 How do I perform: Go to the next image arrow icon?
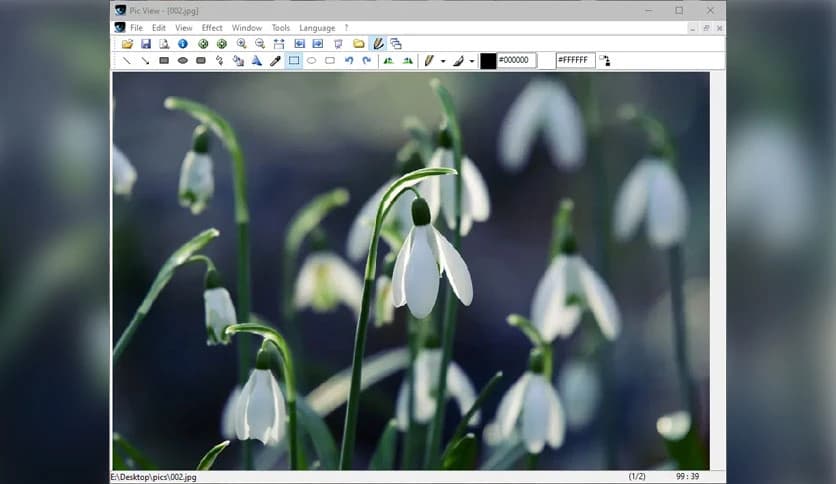click(x=318, y=44)
